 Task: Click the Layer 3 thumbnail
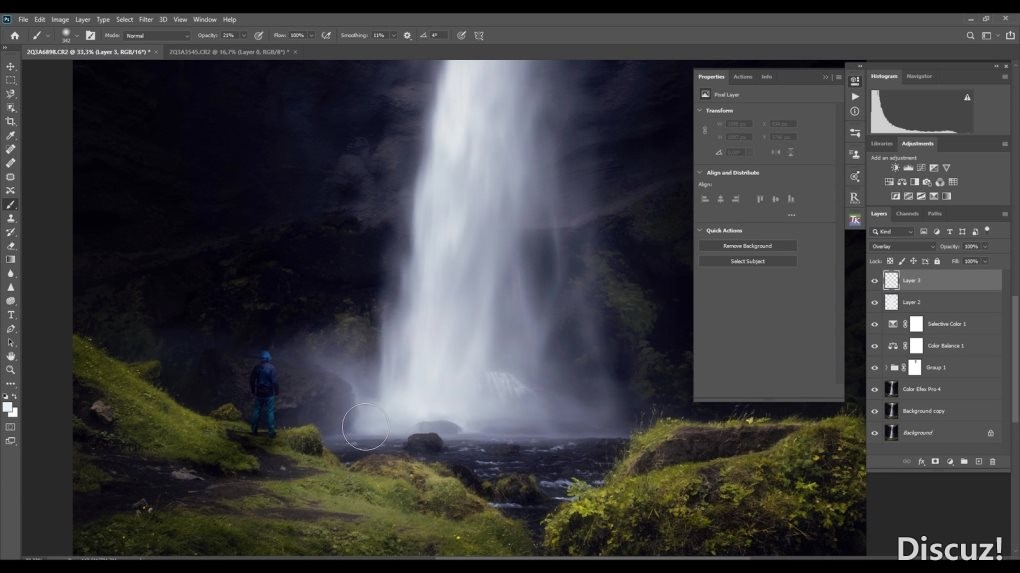[x=891, y=280]
